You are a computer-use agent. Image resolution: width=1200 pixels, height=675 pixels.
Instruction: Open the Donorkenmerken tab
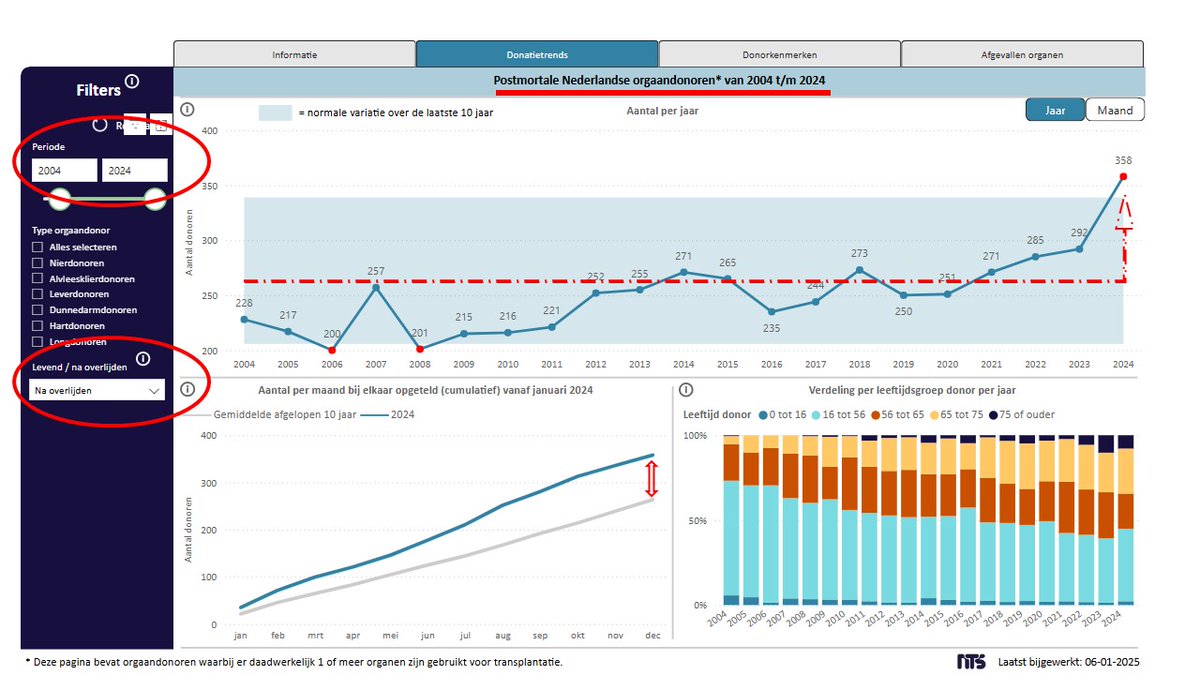click(779, 54)
